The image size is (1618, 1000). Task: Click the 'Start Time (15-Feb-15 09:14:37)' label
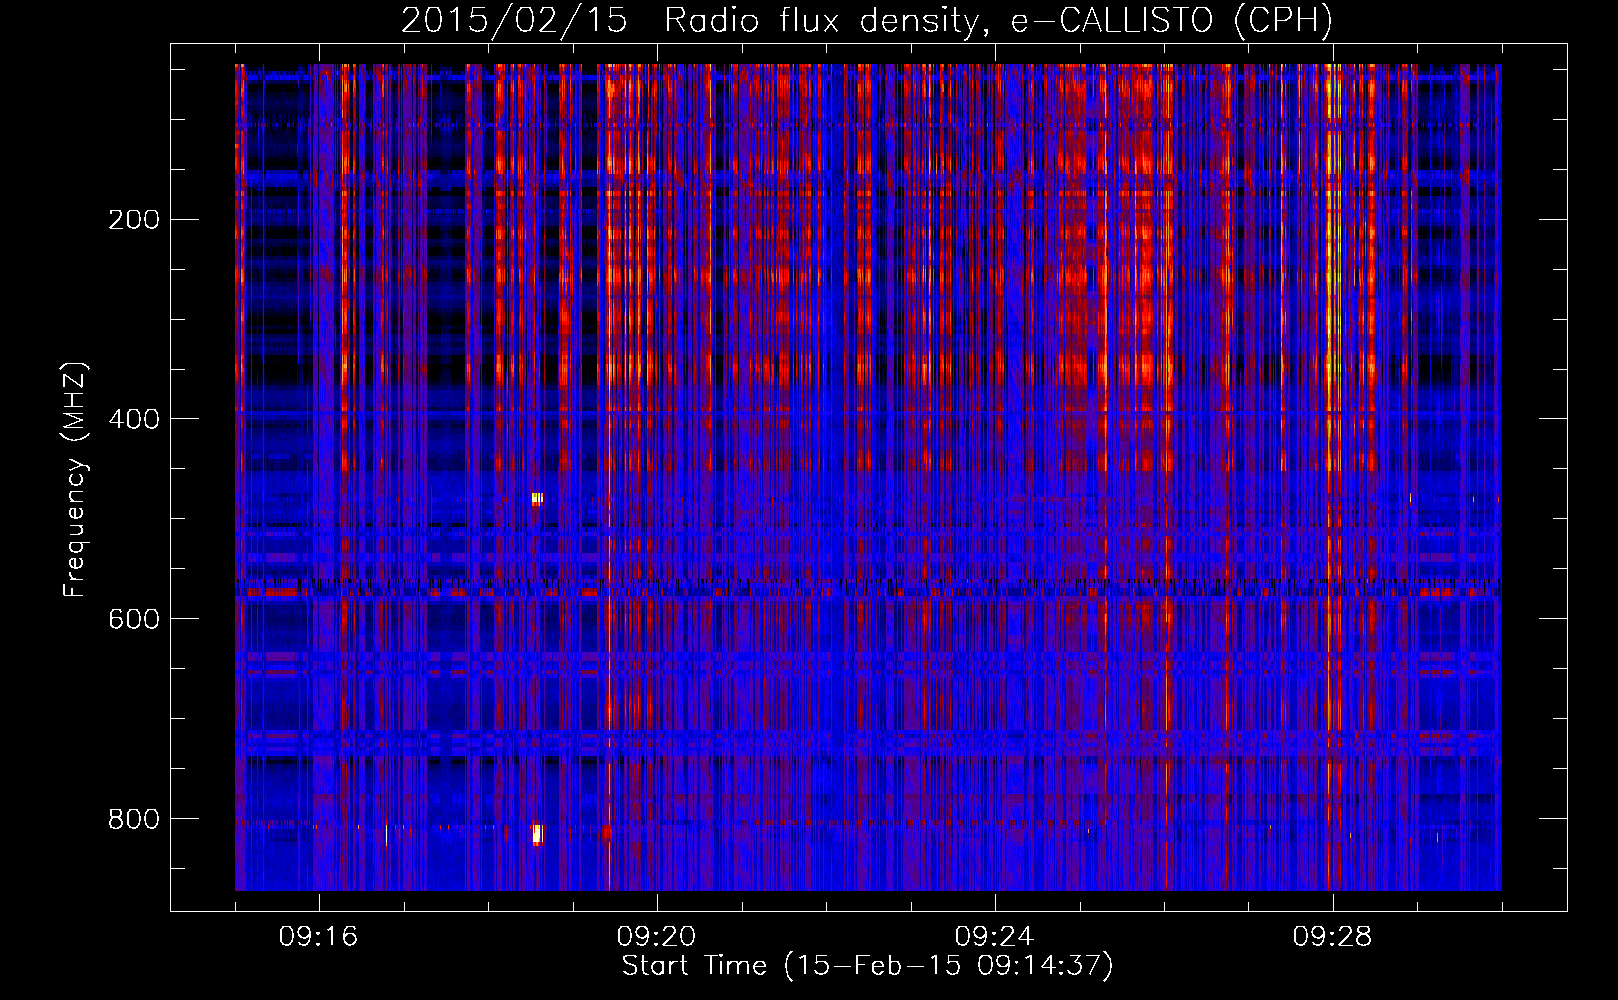click(868, 966)
